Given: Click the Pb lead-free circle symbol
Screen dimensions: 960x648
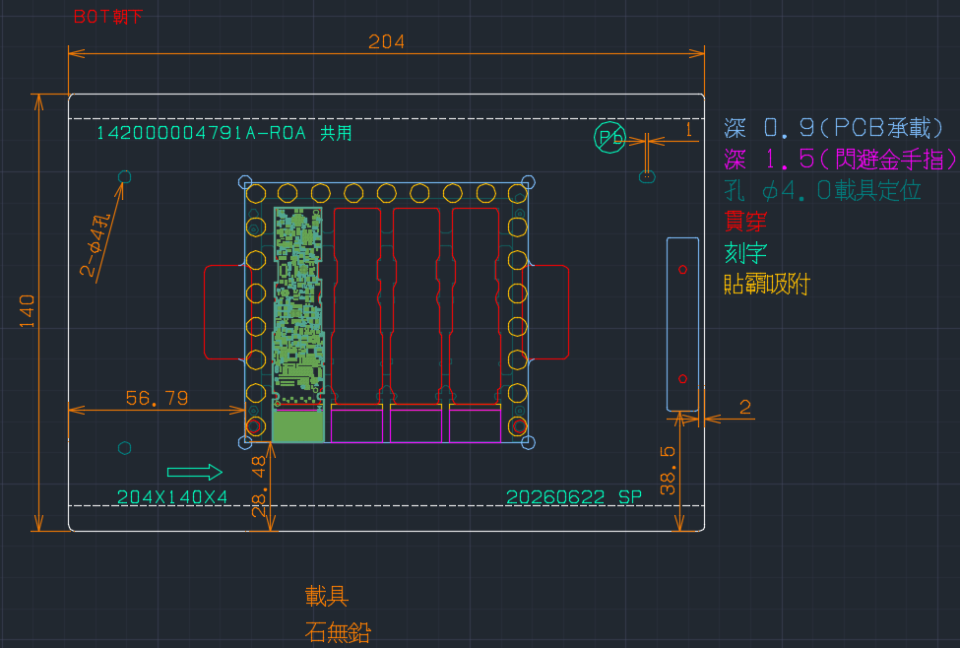Looking at the screenshot, I should click(610, 137).
